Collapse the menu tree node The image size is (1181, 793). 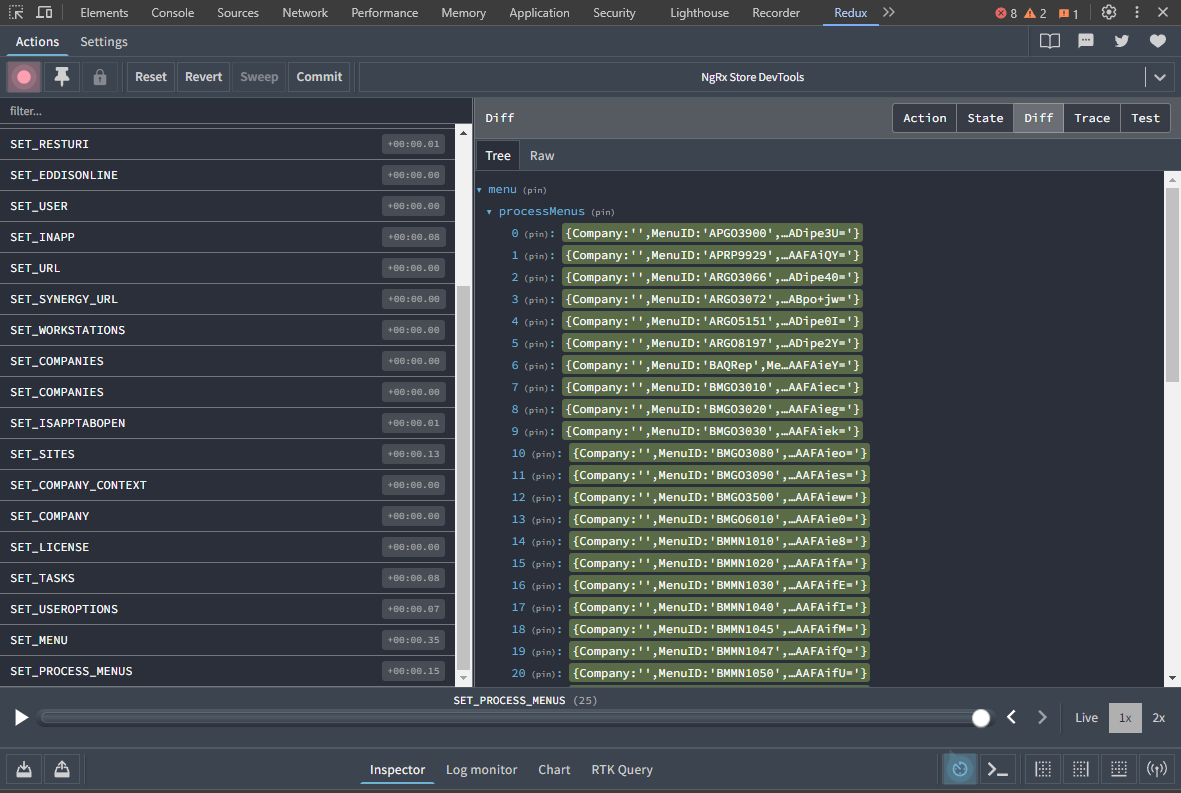(x=479, y=190)
